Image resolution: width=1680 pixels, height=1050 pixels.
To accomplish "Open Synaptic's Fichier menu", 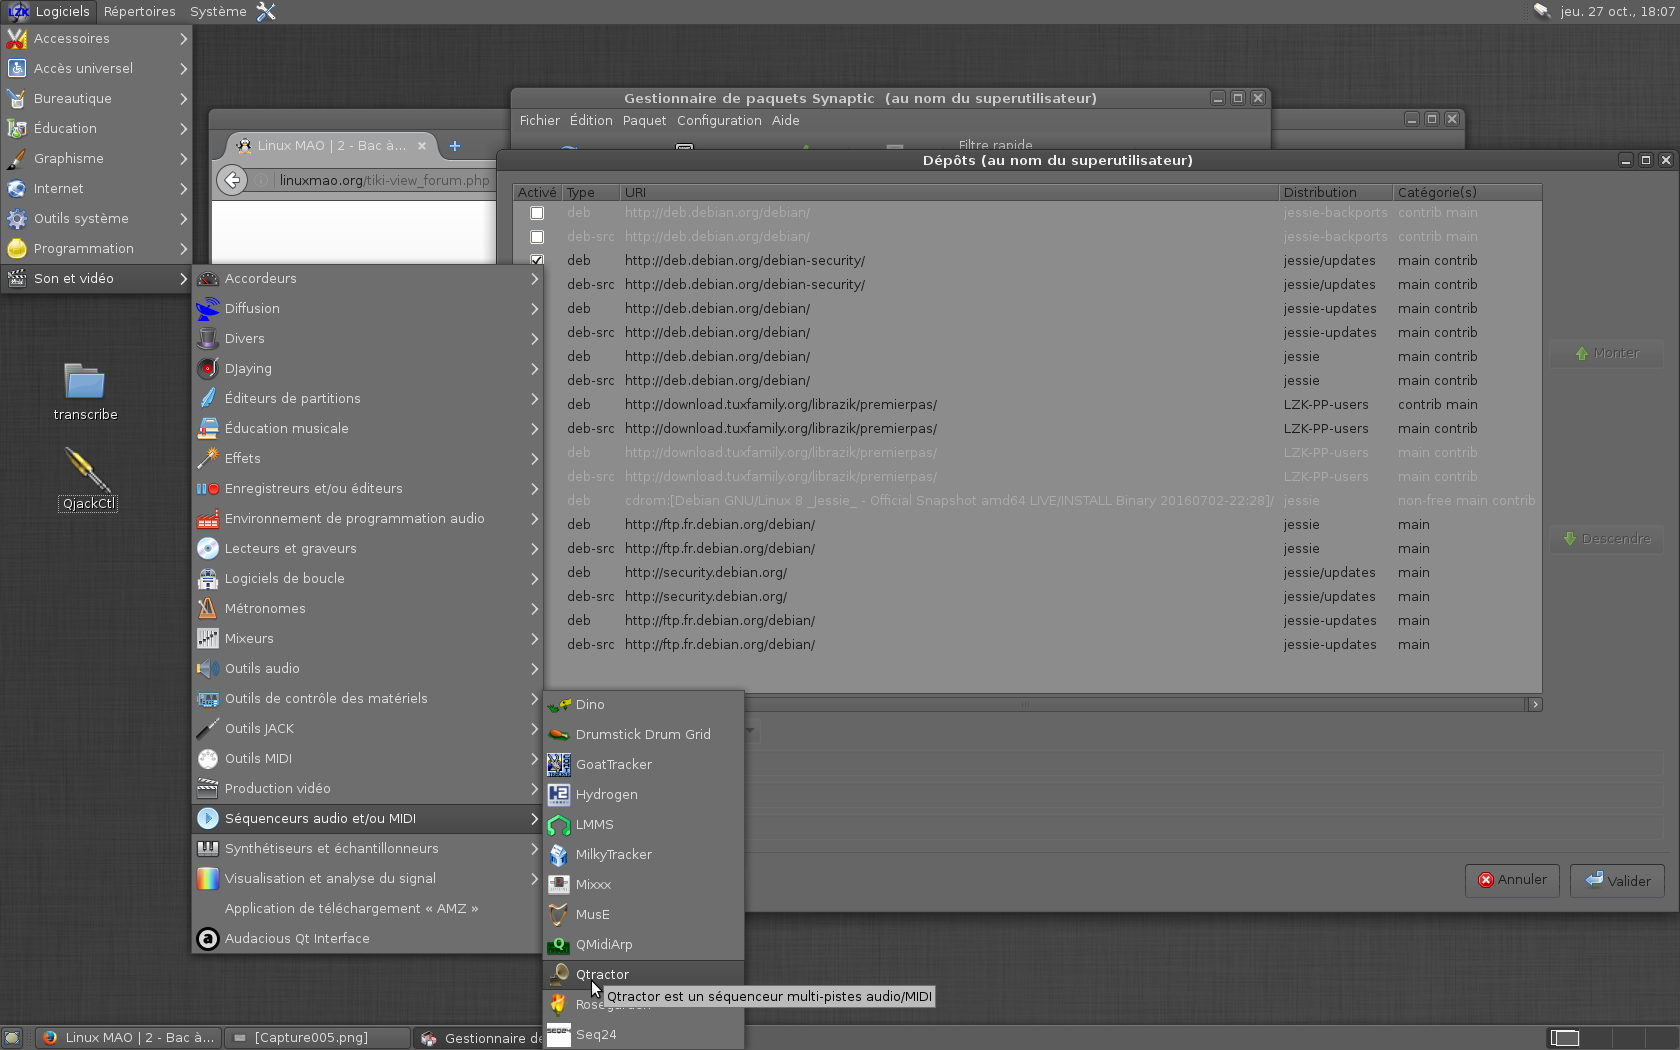I will tap(540, 120).
